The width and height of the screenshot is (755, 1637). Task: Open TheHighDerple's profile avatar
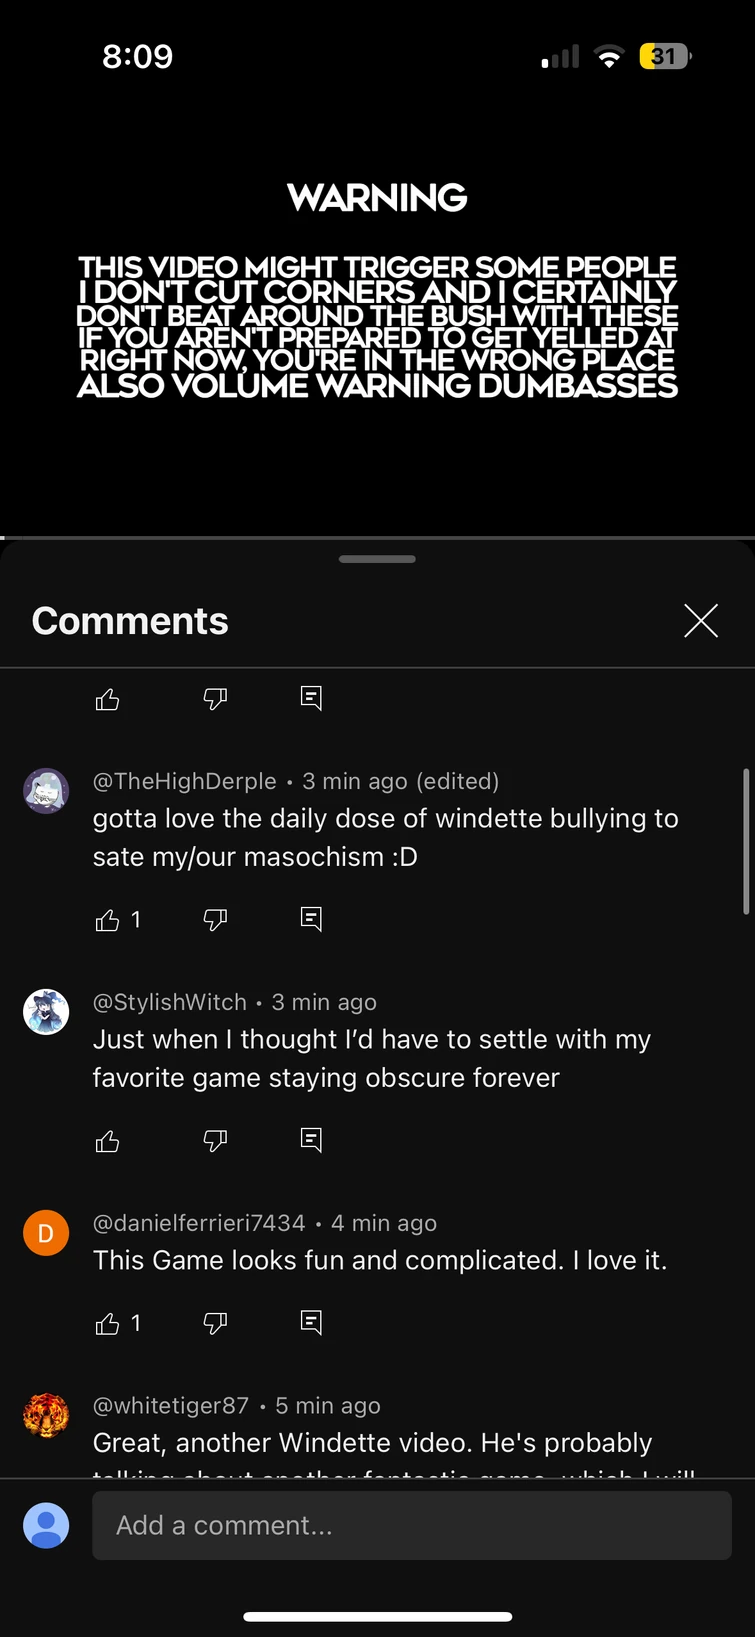[46, 791]
